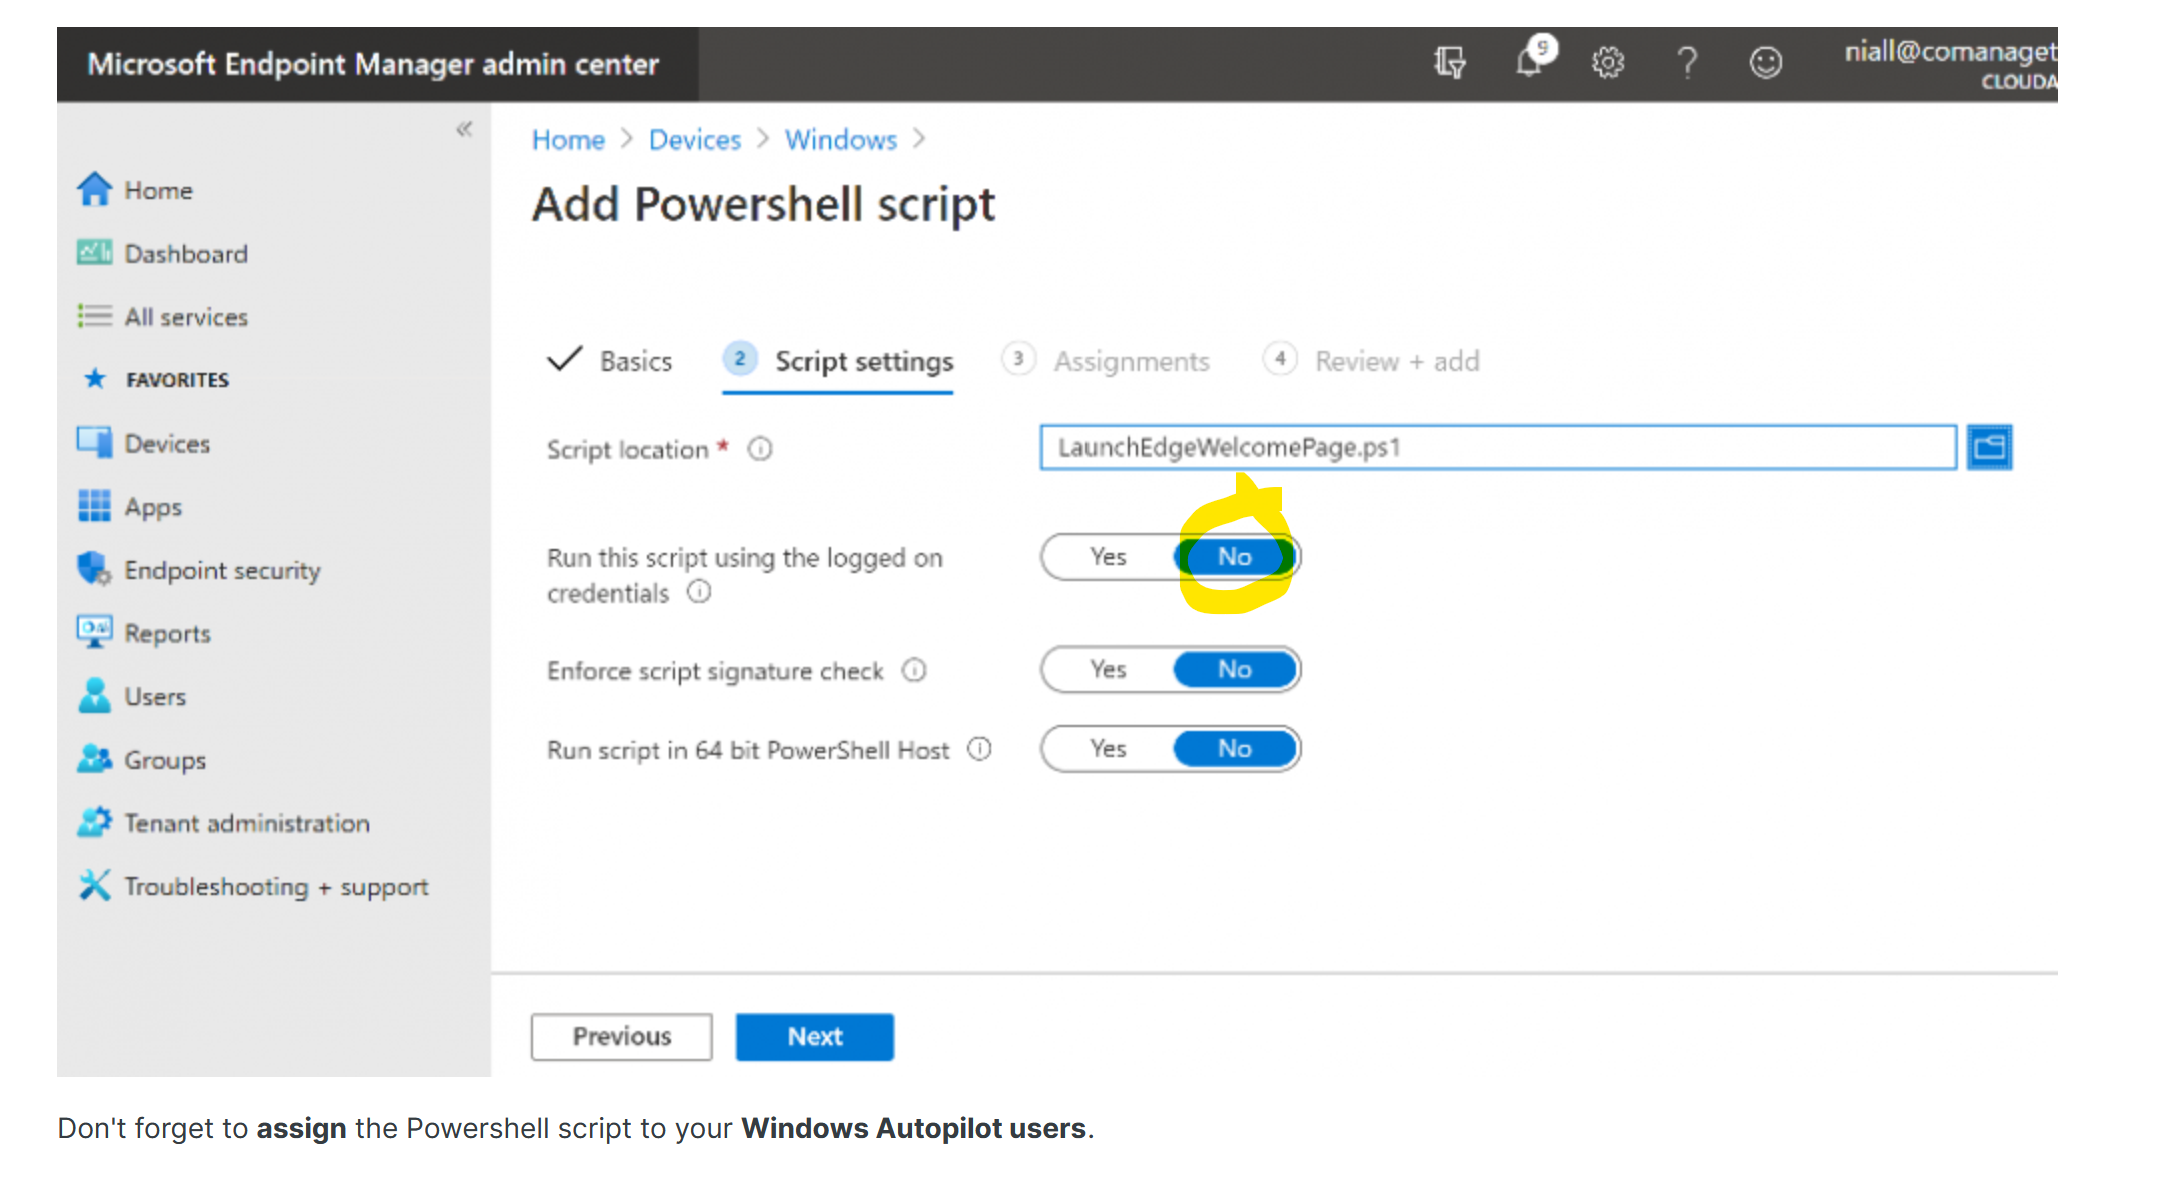Click the help question mark icon
Image resolution: width=2168 pixels, height=1184 pixels.
(x=1687, y=63)
